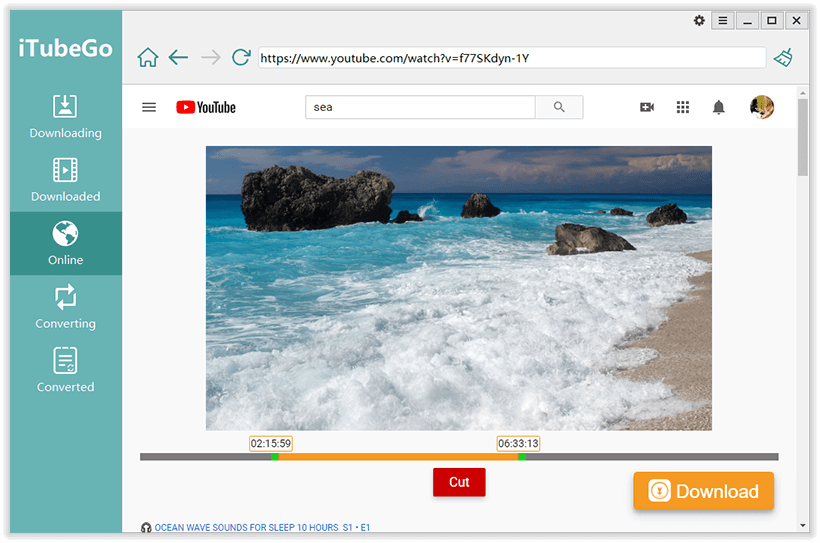Click the URL address input field
The width and height of the screenshot is (820, 543).
point(511,58)
